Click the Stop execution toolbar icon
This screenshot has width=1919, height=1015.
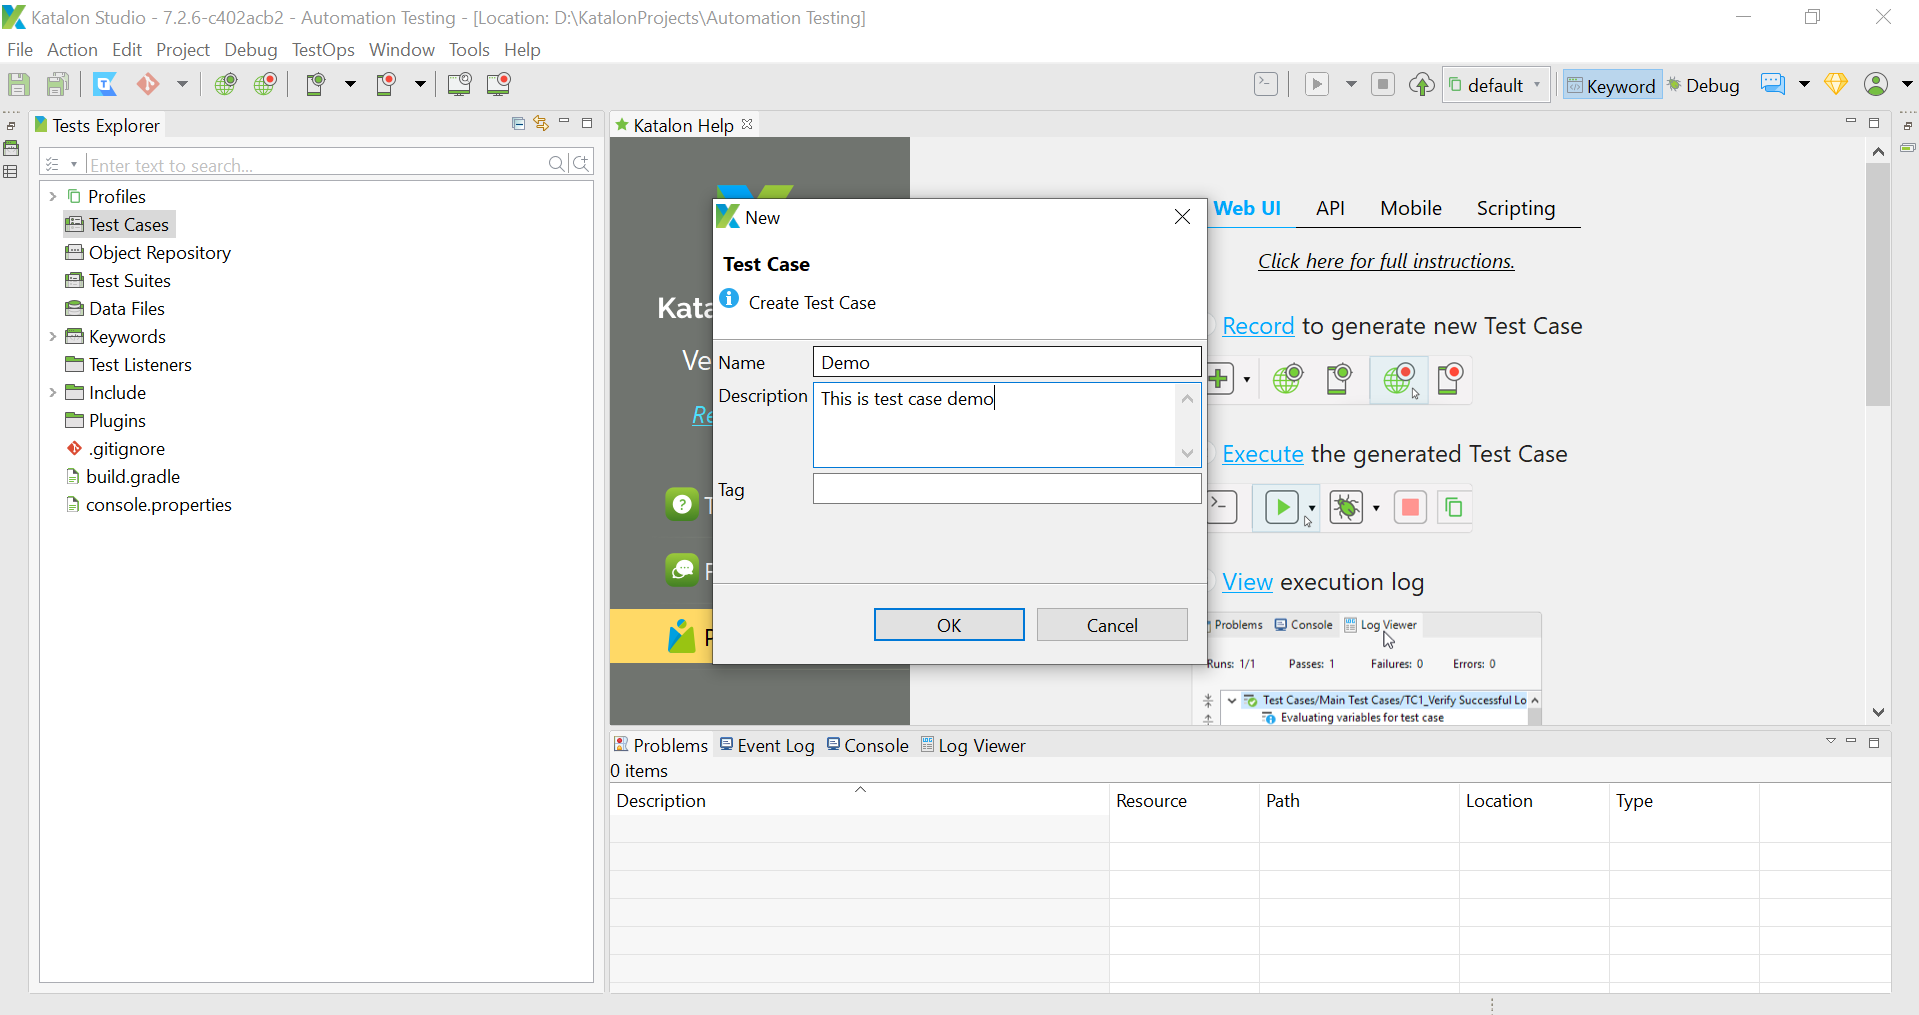(1383, 85)
